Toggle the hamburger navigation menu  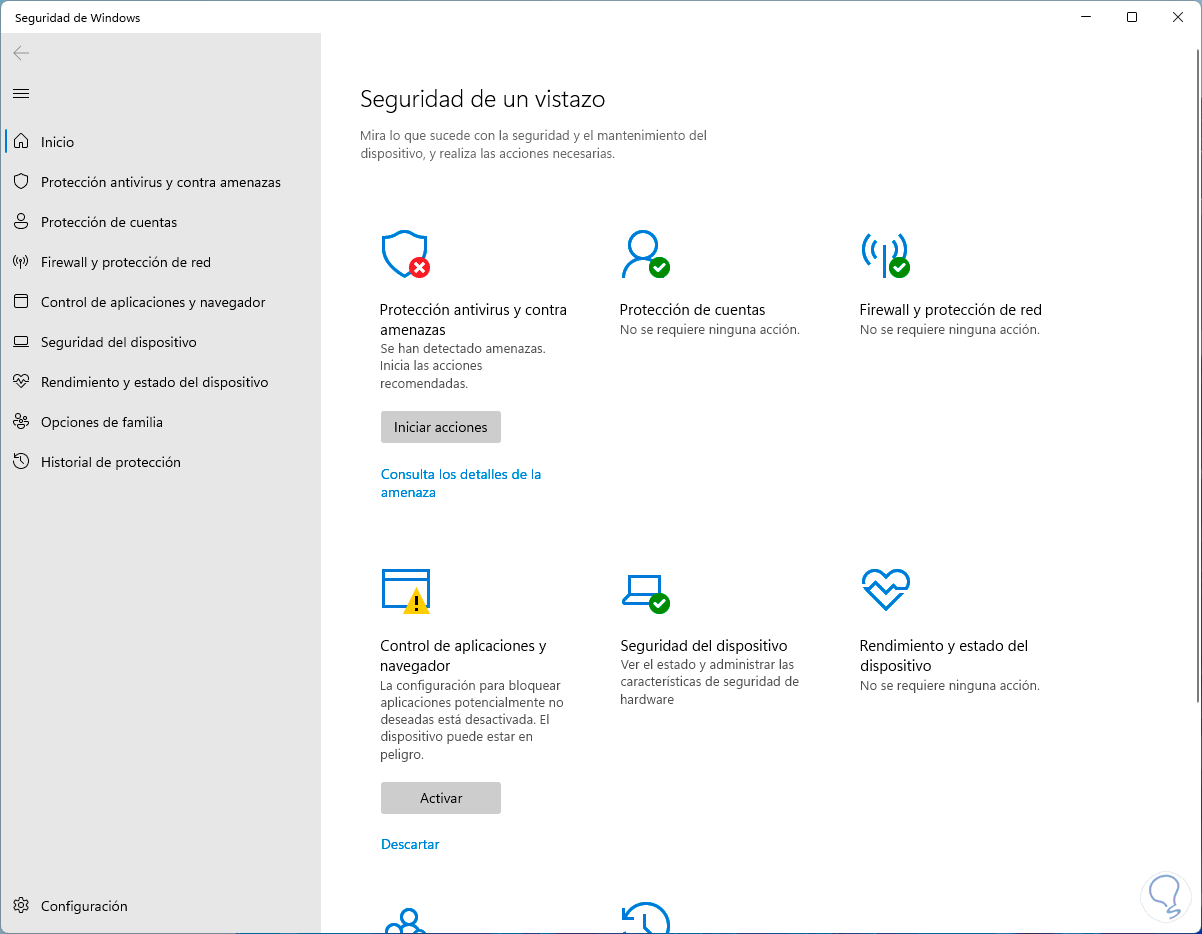21,93
